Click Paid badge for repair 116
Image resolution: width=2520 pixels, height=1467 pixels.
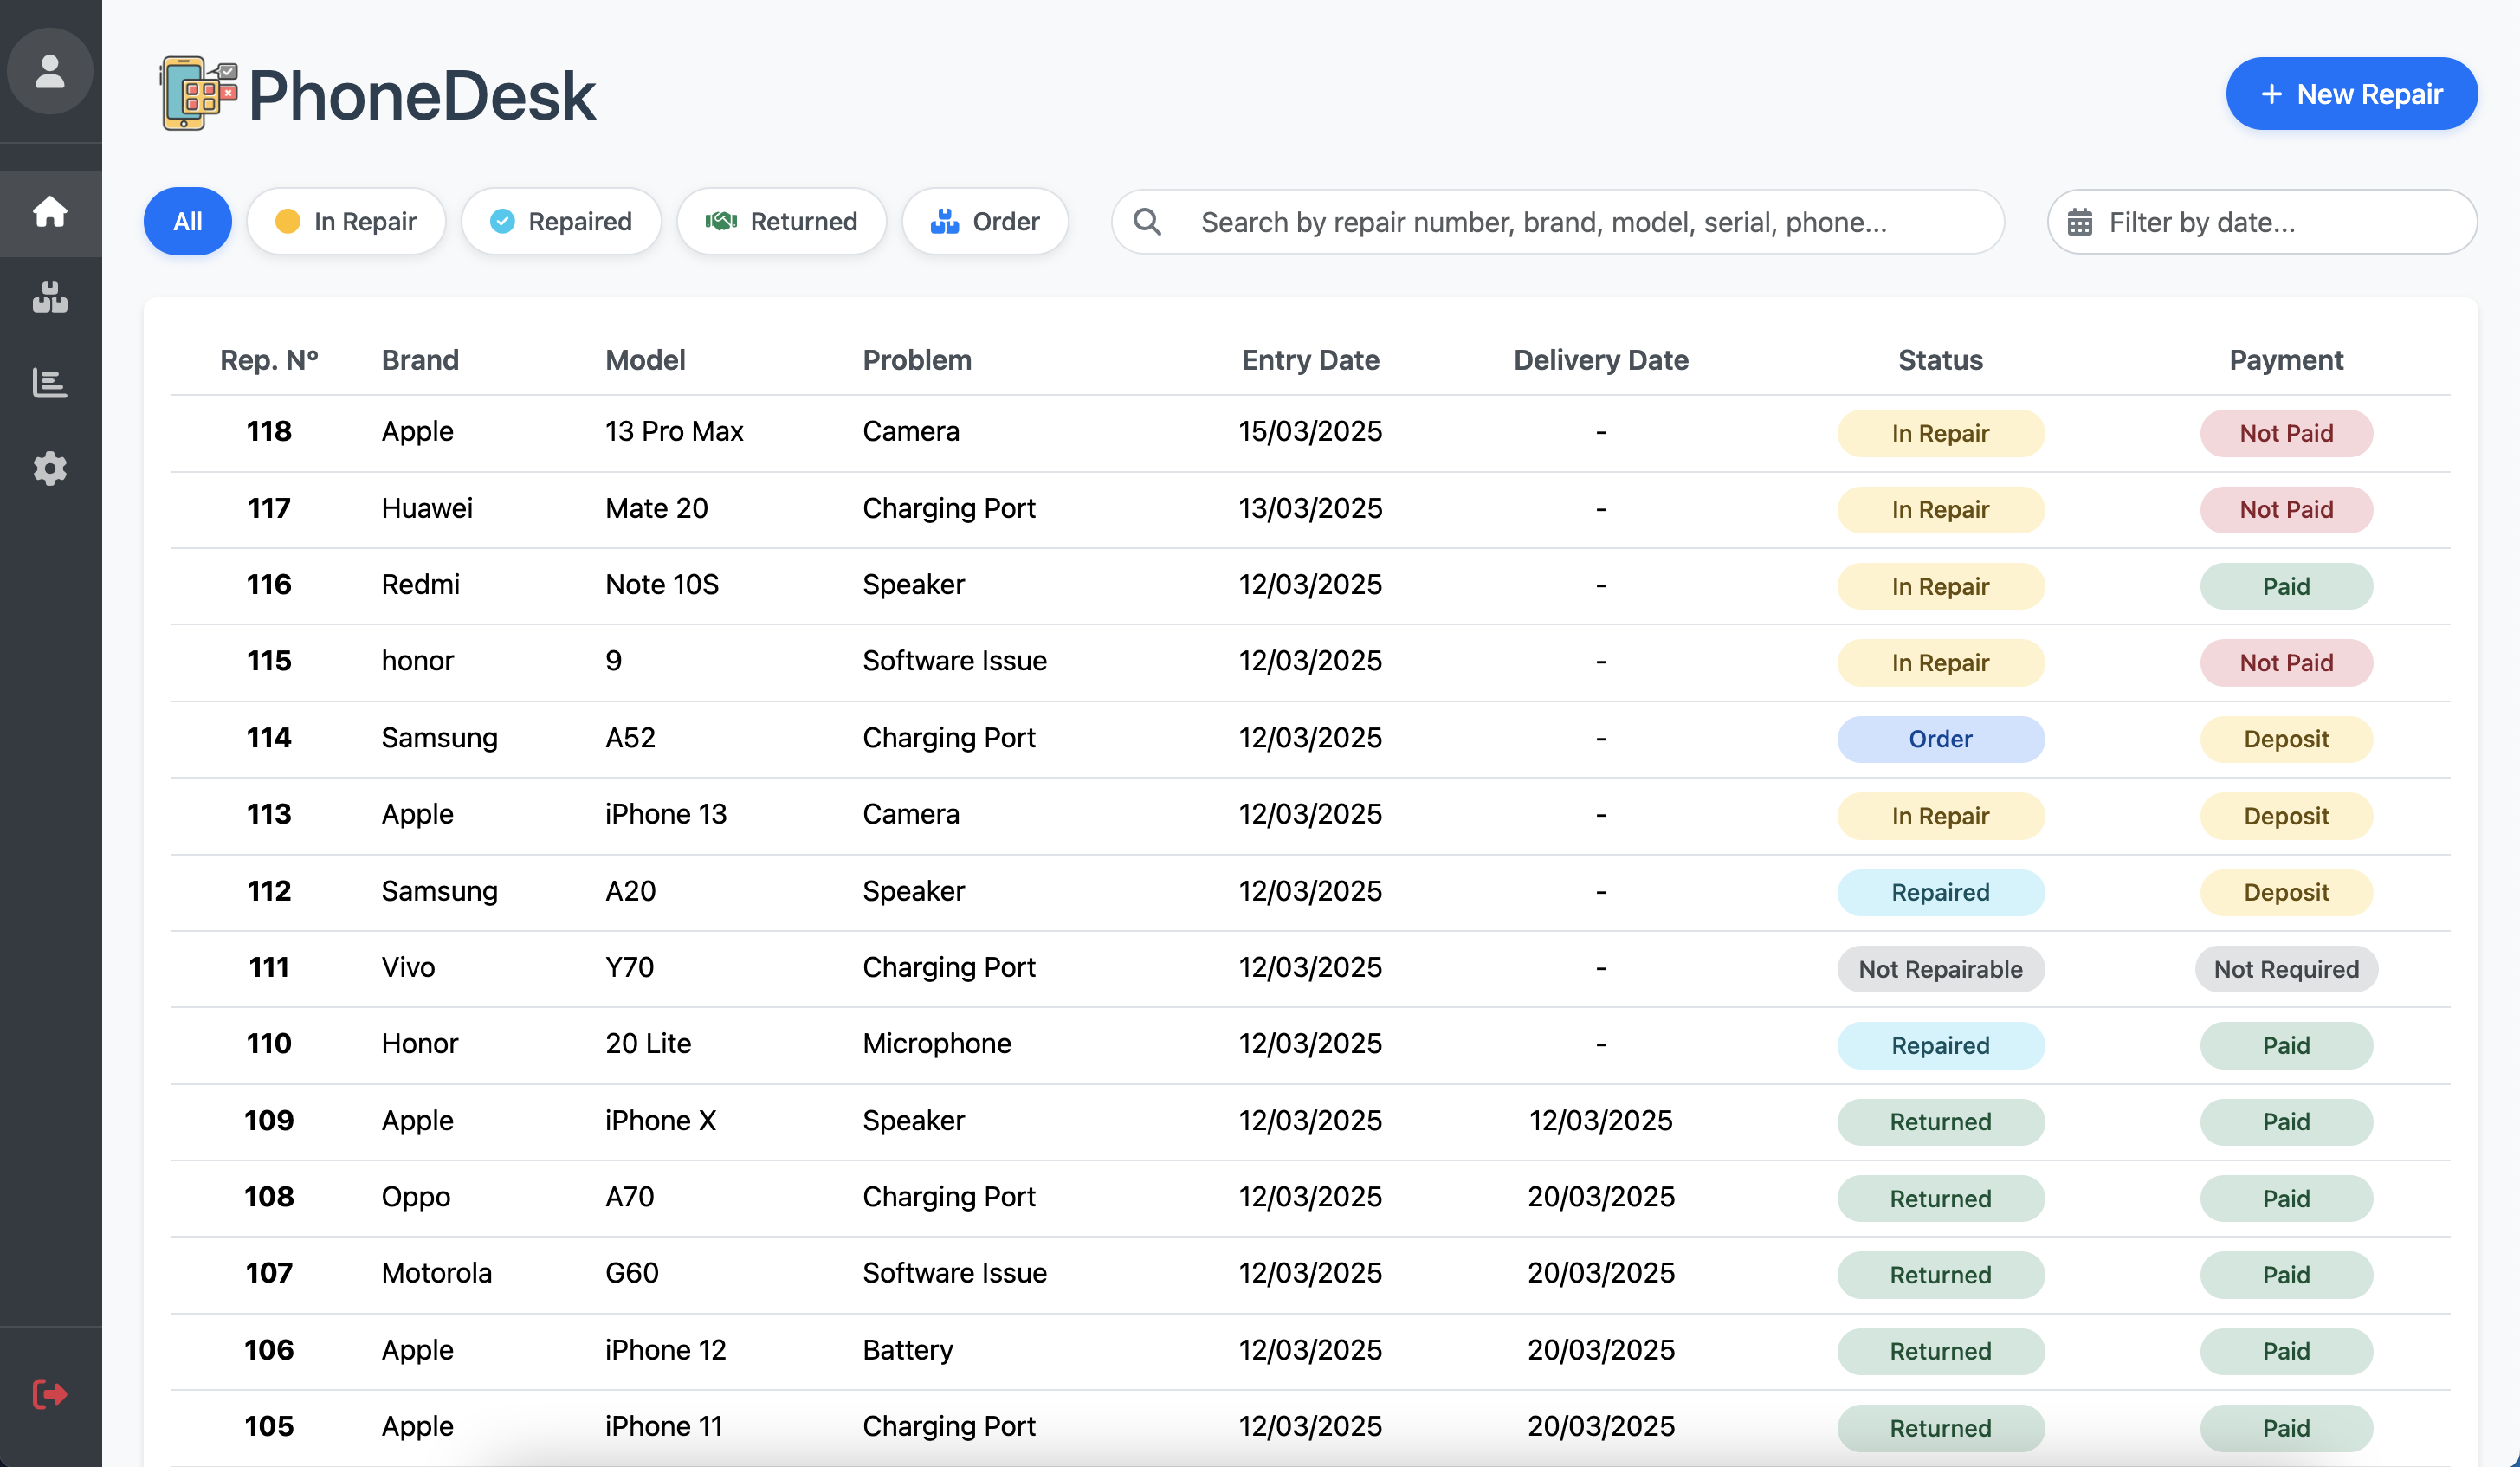click(2286, 586)
